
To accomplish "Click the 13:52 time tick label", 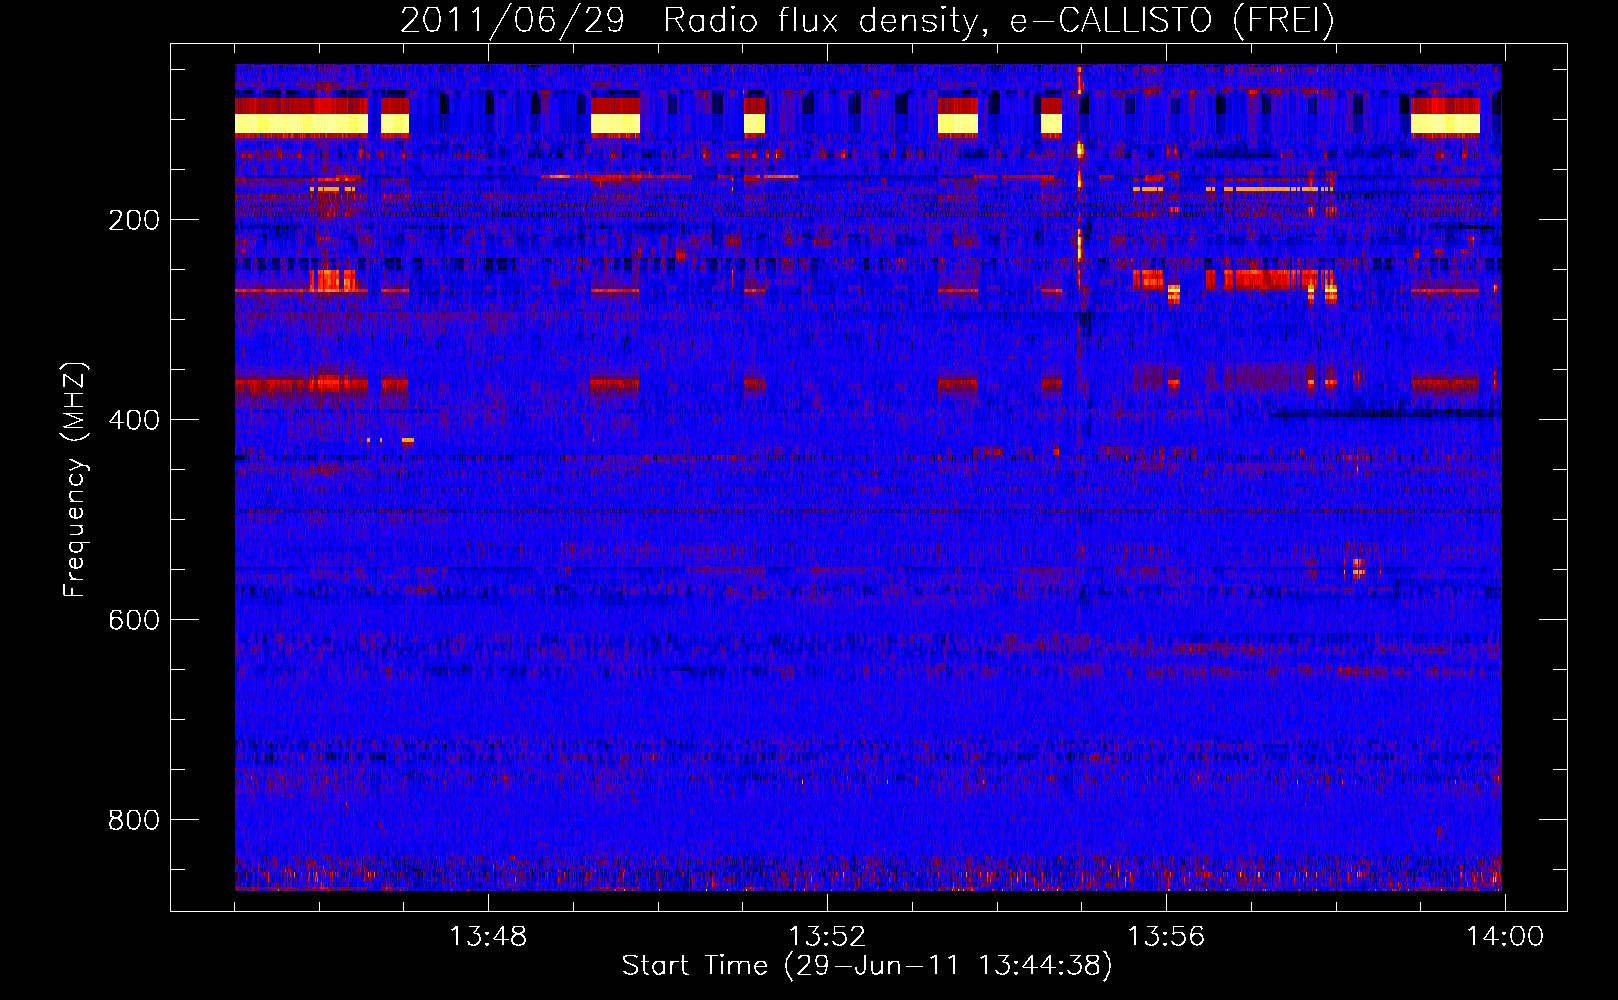I will coord(827,937).
